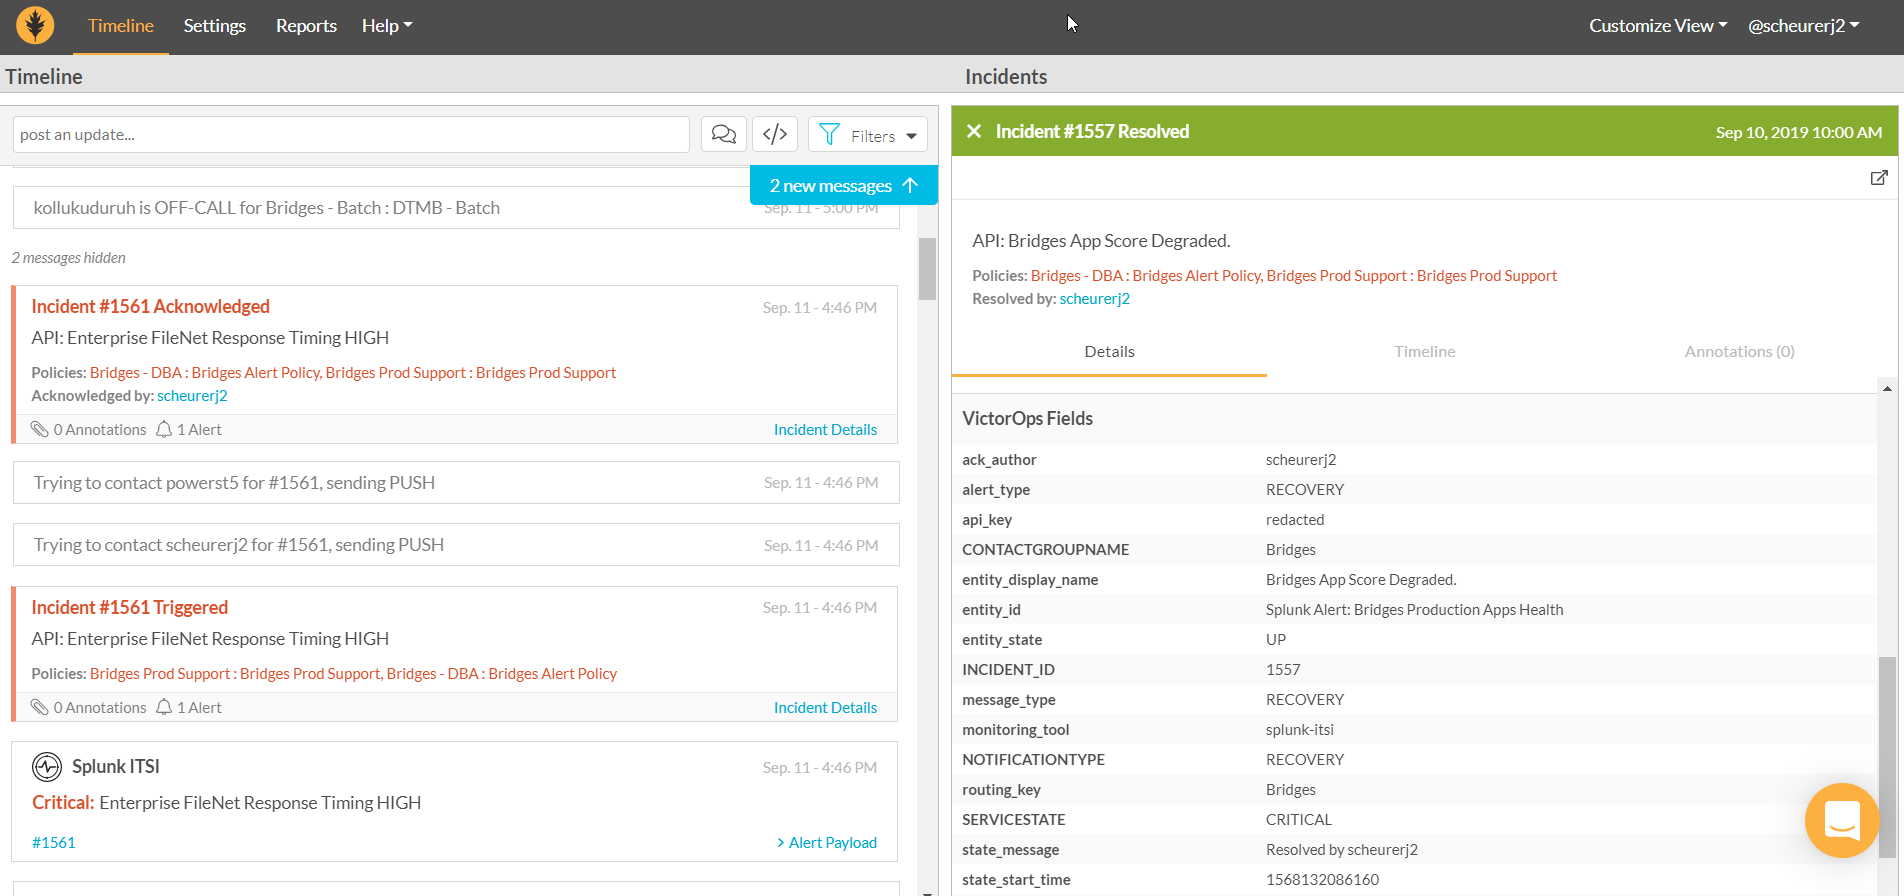Click the timeline feed scrollbar thumb

click(927, 268)
